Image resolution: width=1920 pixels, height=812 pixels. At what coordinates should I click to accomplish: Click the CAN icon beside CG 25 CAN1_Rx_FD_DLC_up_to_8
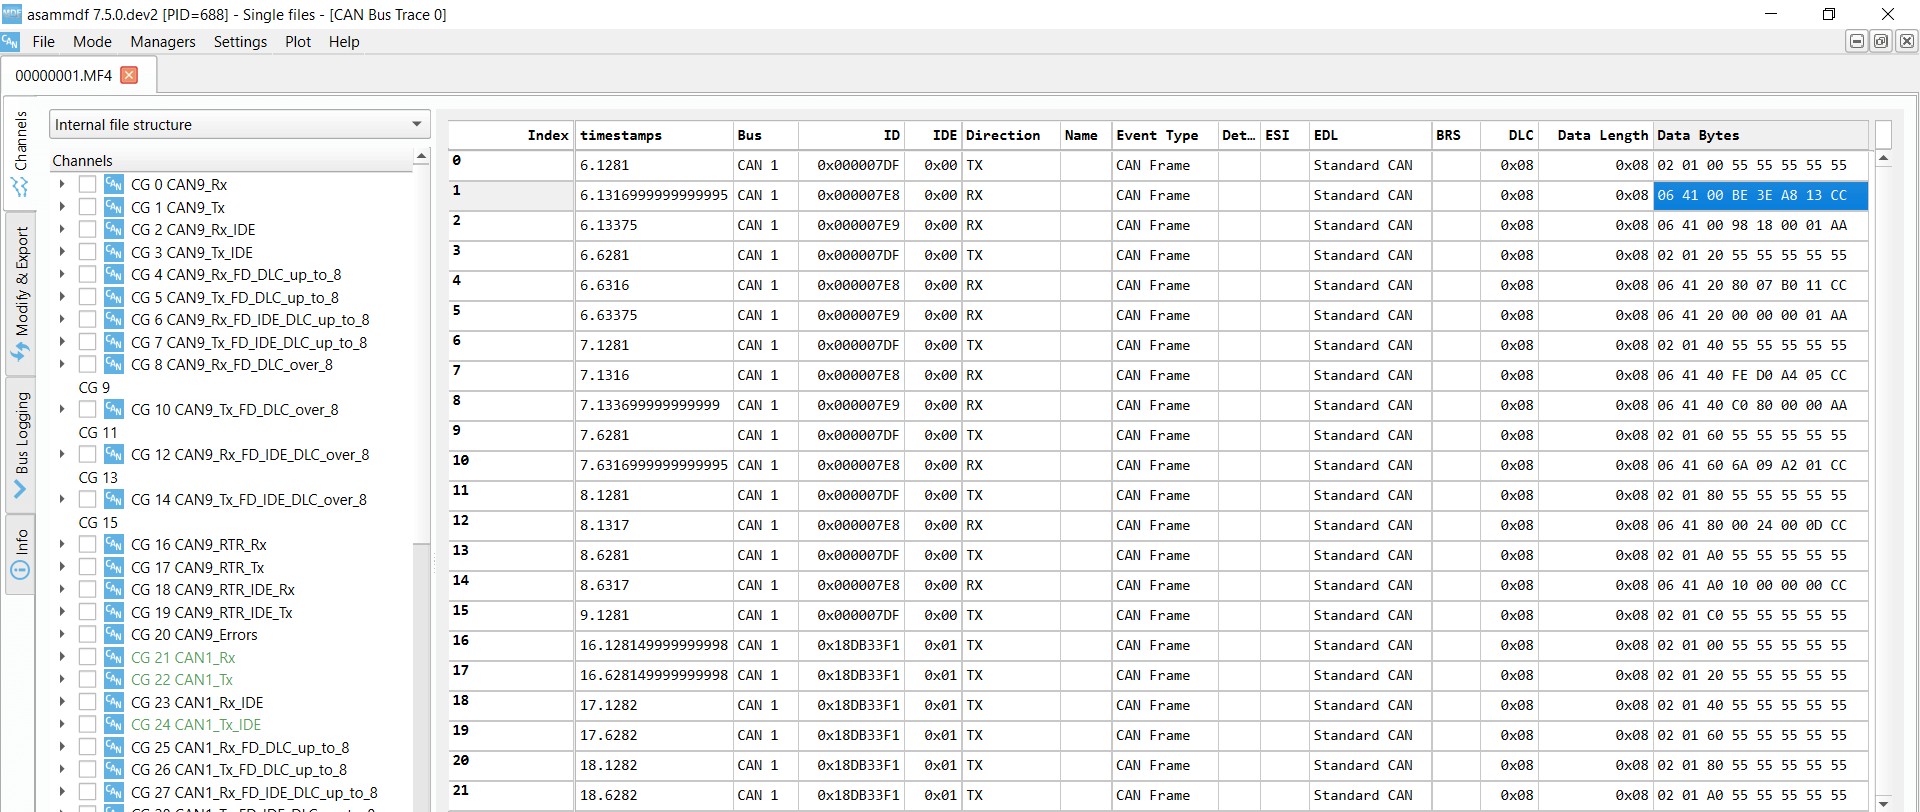tap(114, 747)
